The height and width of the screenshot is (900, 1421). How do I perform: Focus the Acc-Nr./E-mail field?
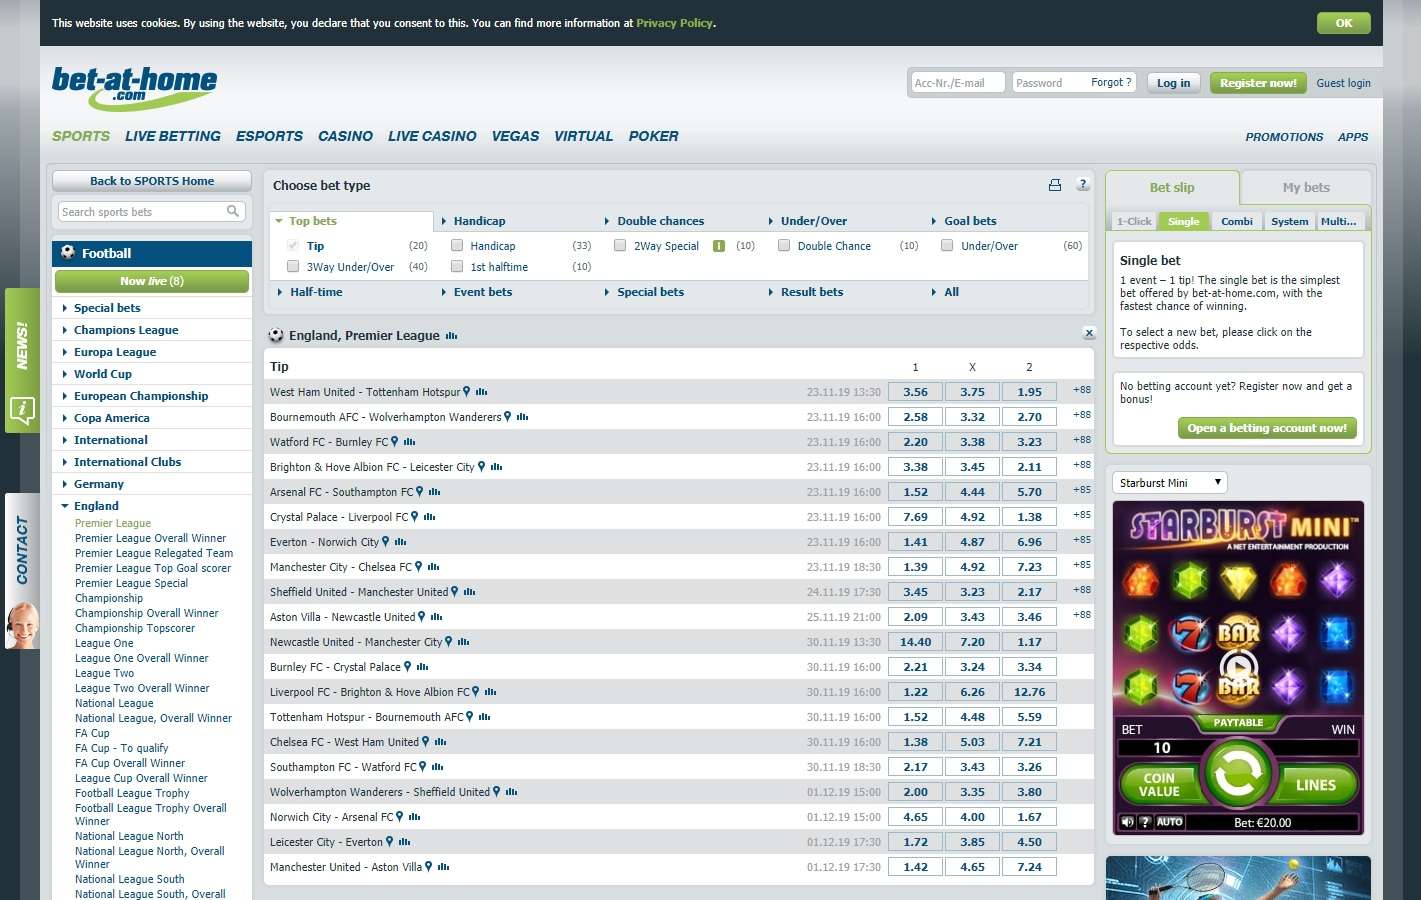[x=957, y=83]
